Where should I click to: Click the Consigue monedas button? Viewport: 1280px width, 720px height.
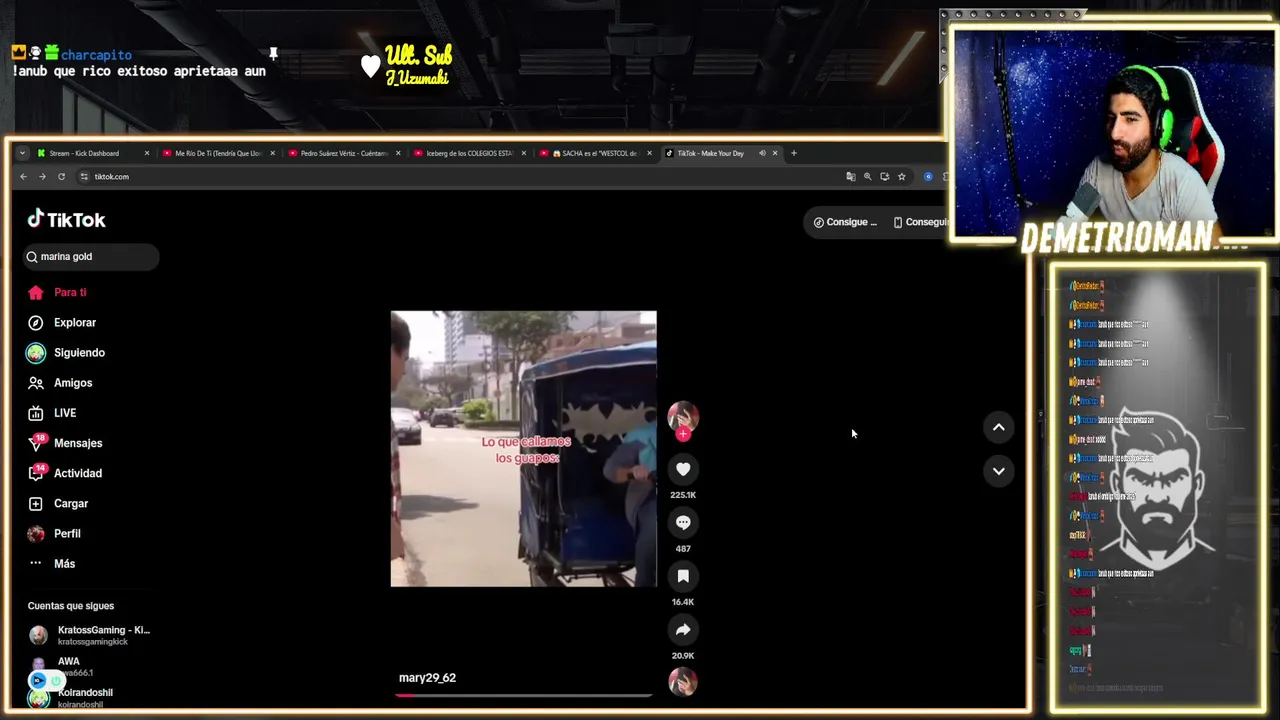(x=845, y=222)
